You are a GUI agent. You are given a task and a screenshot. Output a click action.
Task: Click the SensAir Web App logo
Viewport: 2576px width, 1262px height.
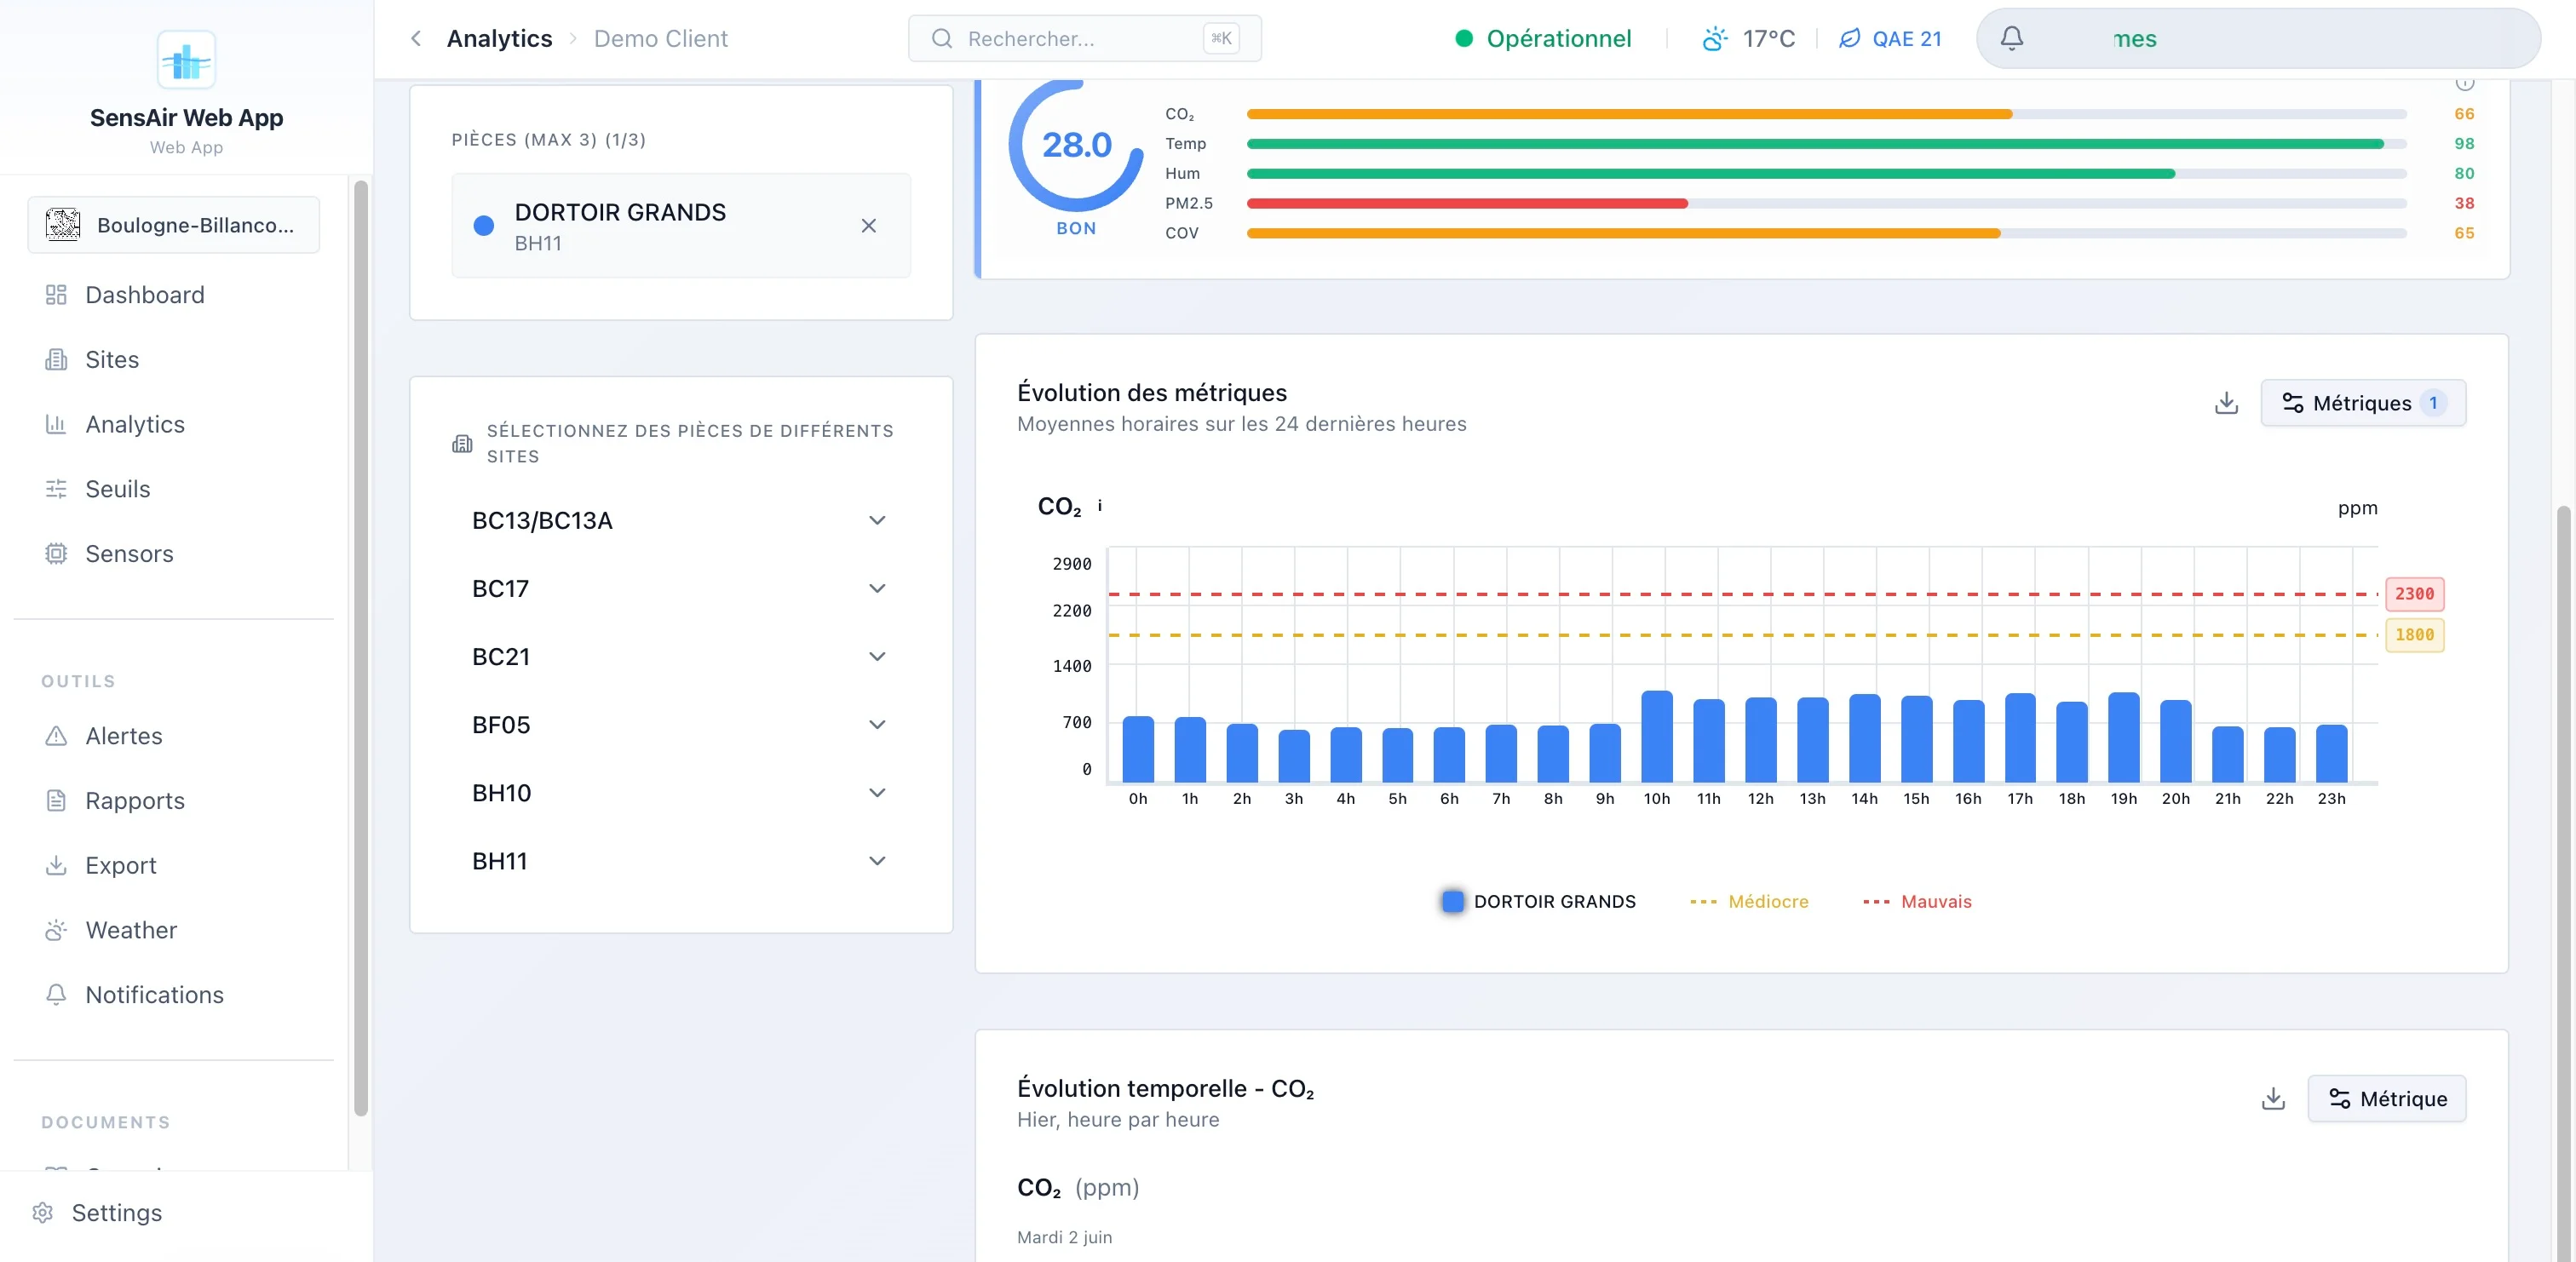[186, 60]
